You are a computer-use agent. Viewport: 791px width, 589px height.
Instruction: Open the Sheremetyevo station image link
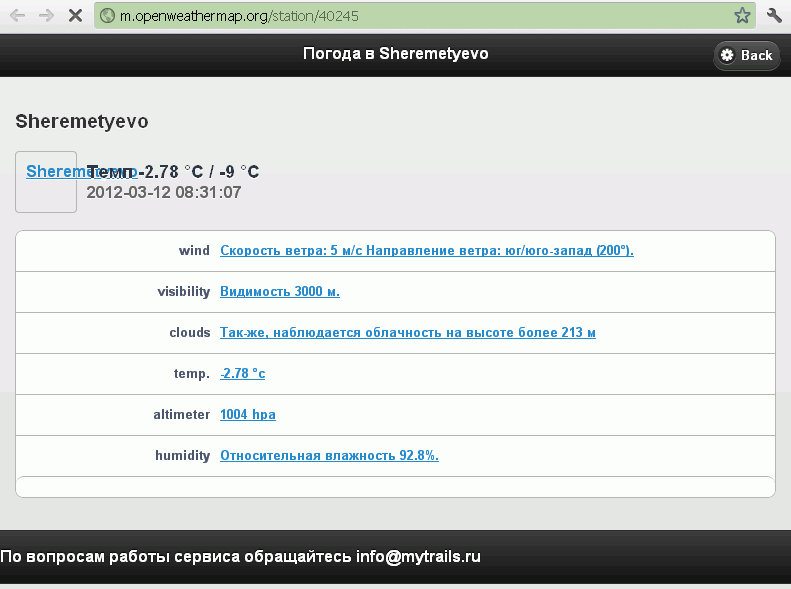click(x=47, y=181)
